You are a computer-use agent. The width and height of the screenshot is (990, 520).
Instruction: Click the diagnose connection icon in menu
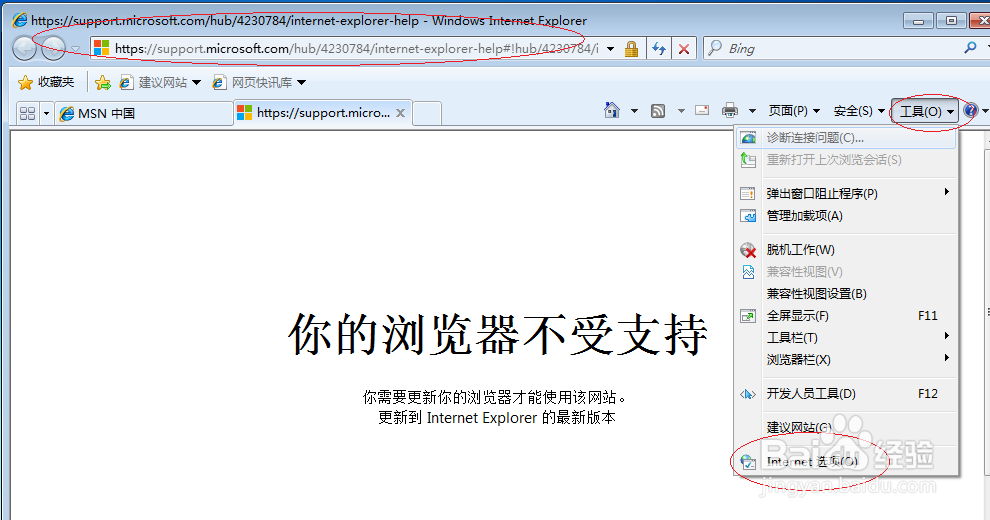[x=748, y=138]
